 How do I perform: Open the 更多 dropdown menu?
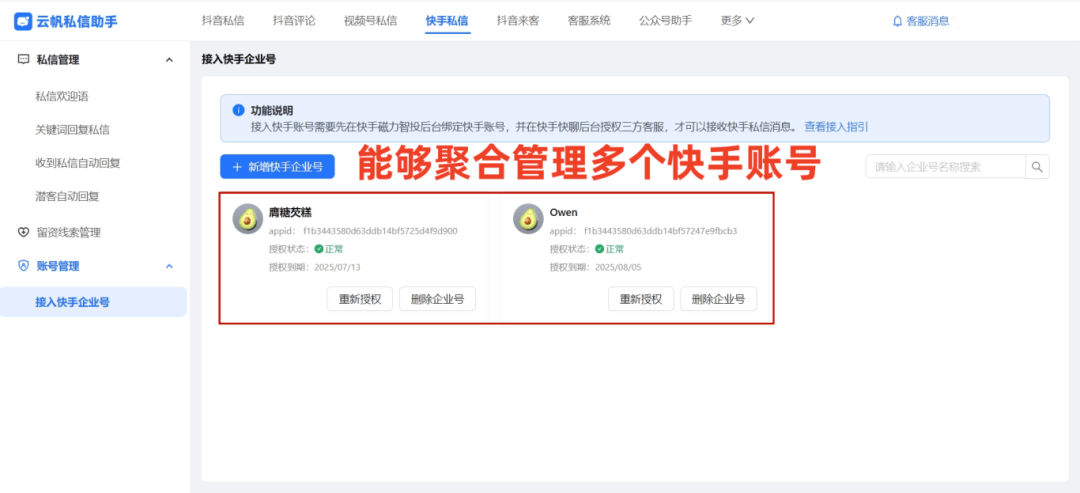pos(737,21)
